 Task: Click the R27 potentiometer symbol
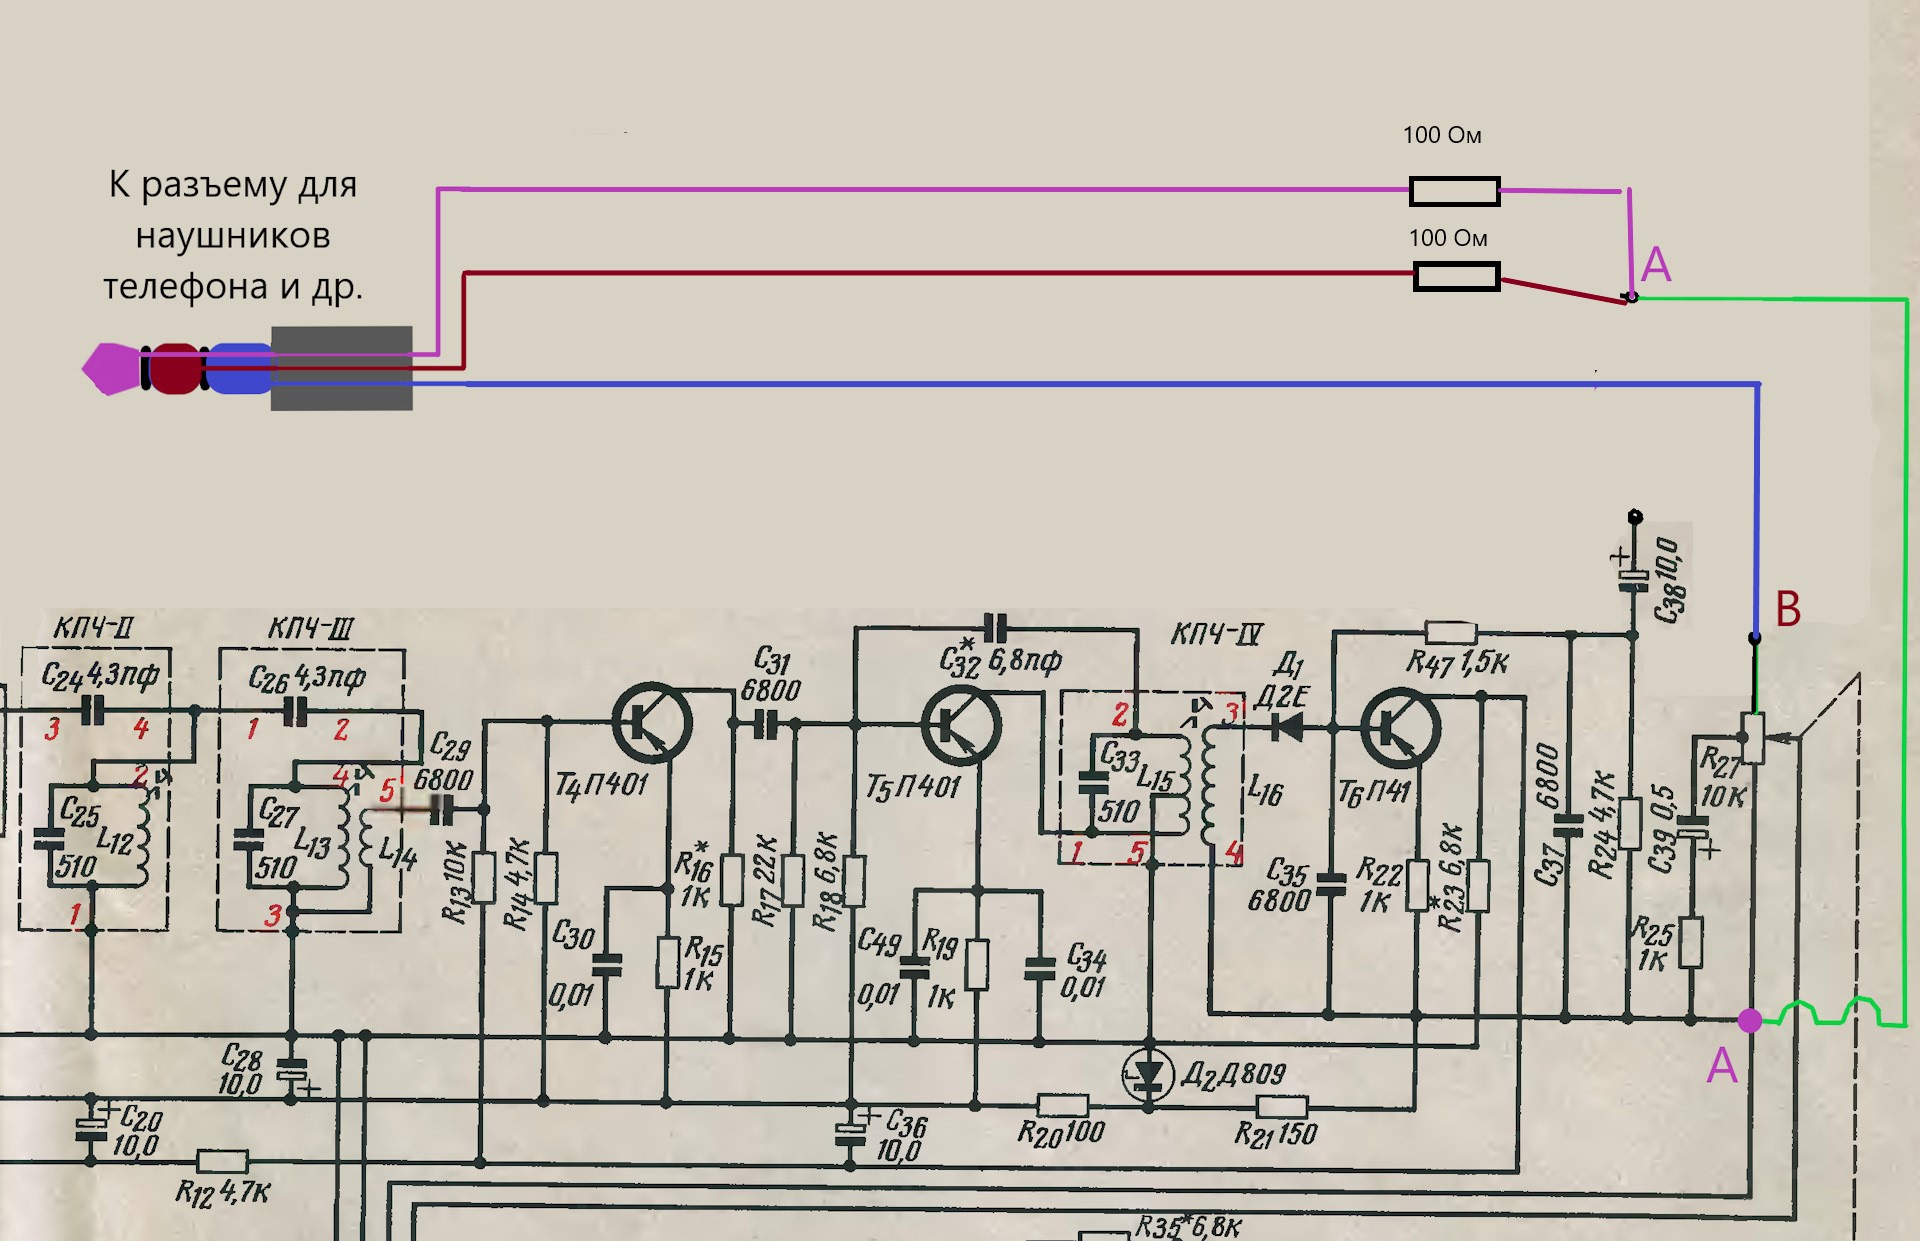click(x=1752, y=738)
